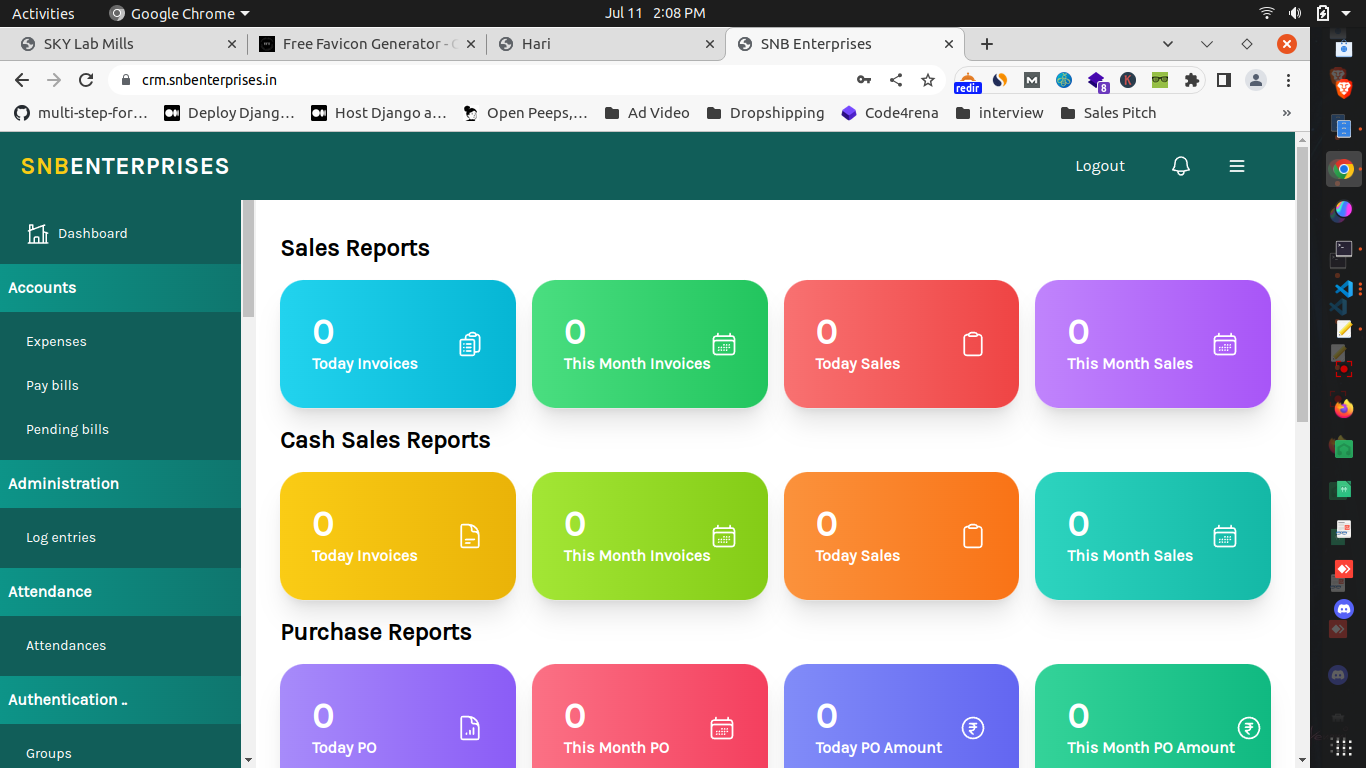Expand the hidden bookmarks overflow chevron
Screen dimensions: 1366x768
pos(1287,113)
